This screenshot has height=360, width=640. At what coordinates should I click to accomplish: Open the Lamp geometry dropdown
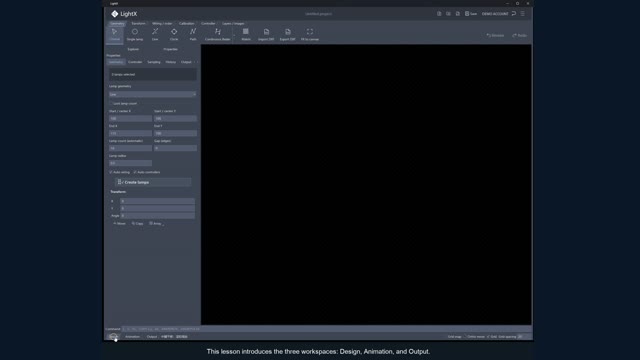tap(153, 94)
